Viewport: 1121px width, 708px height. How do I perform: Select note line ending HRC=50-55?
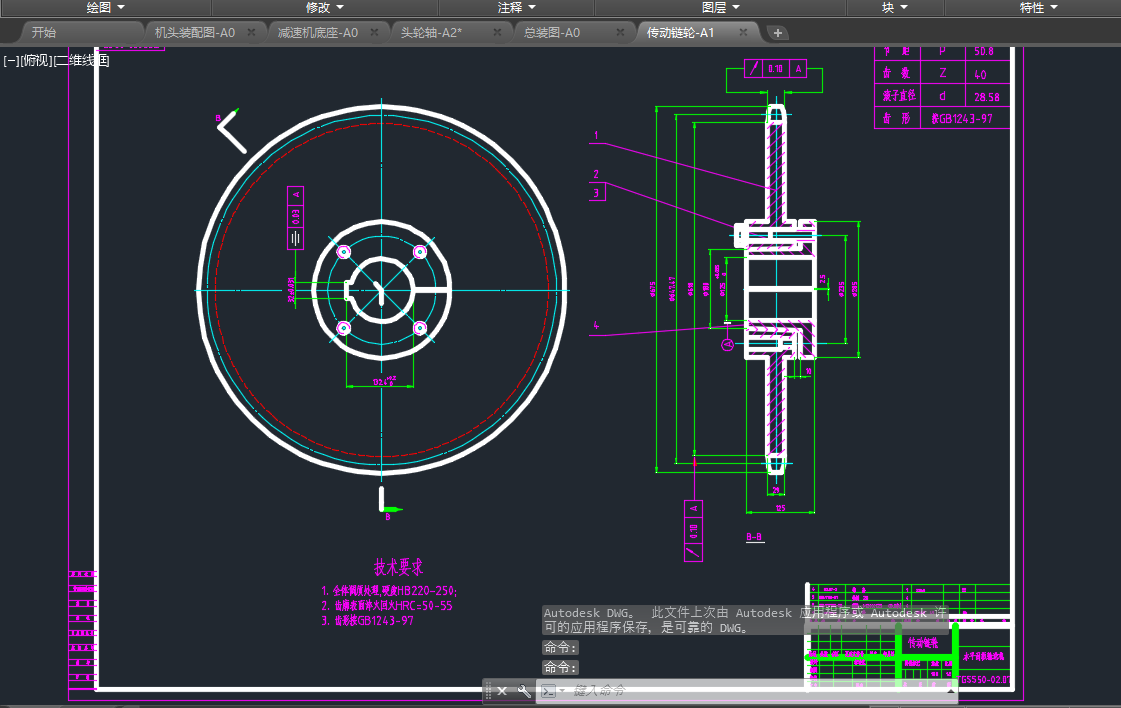387,606
